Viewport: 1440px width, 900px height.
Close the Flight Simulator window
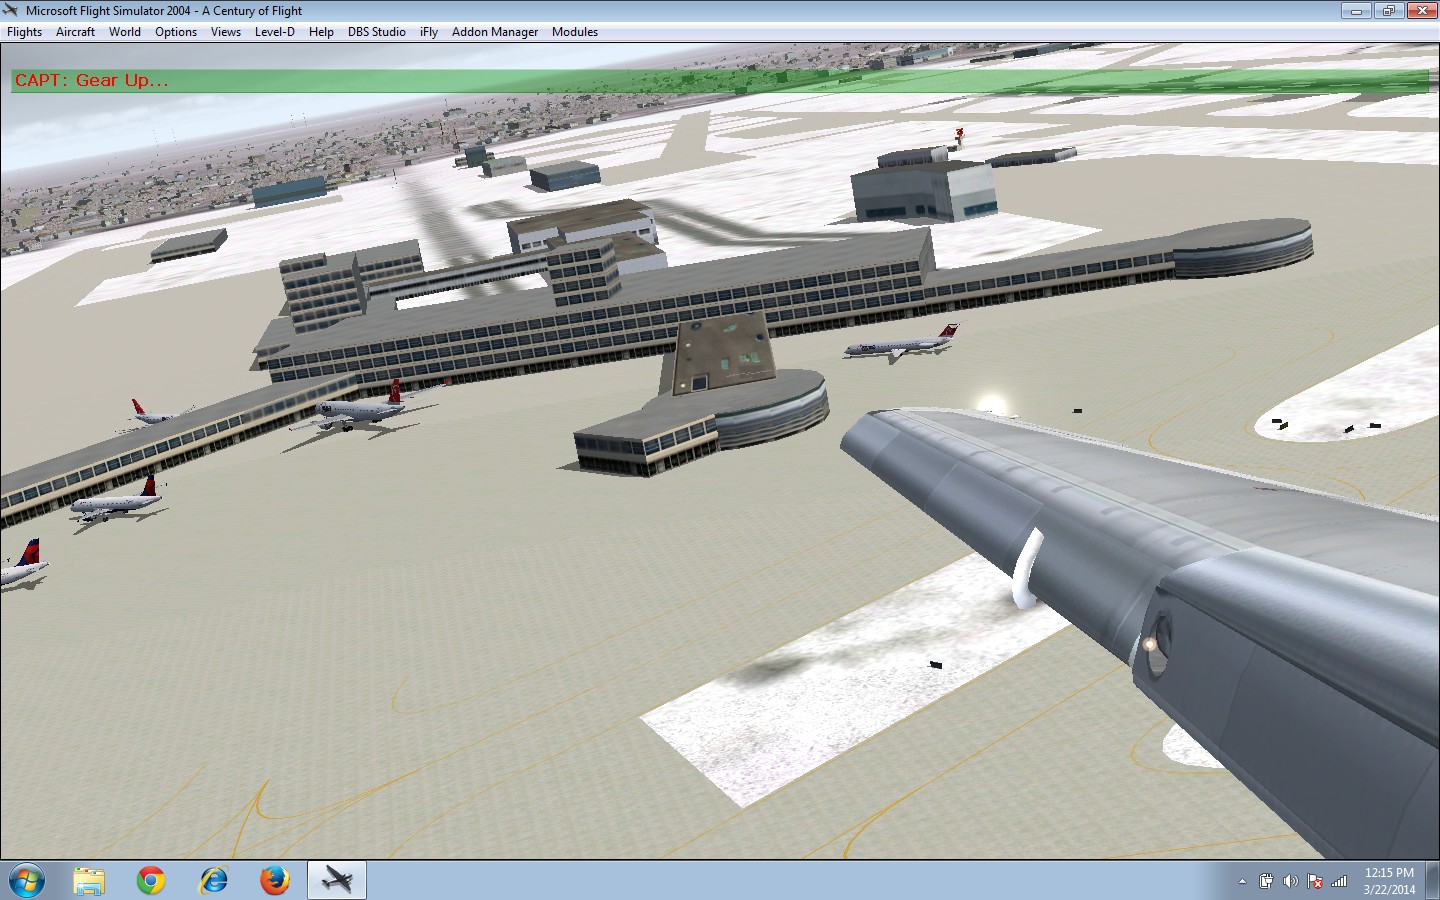pos(1421,11)
